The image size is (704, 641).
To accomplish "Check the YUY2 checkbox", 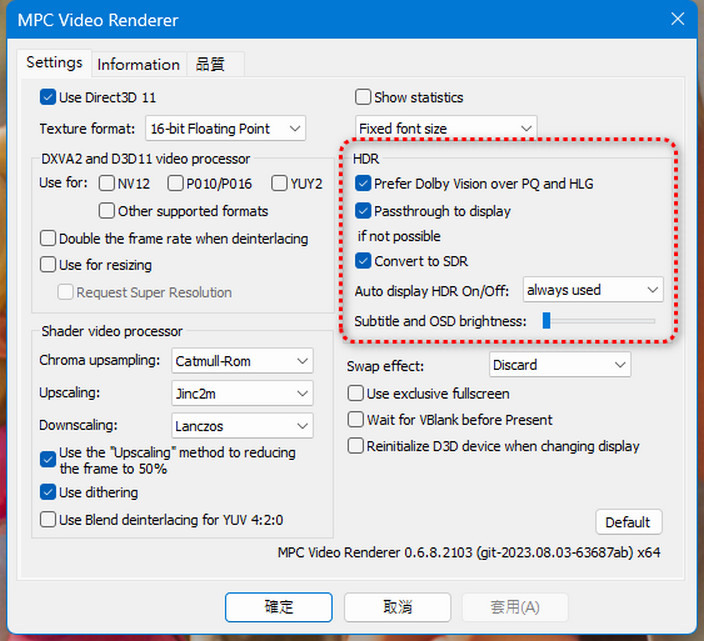I will [x=279, y=183].
